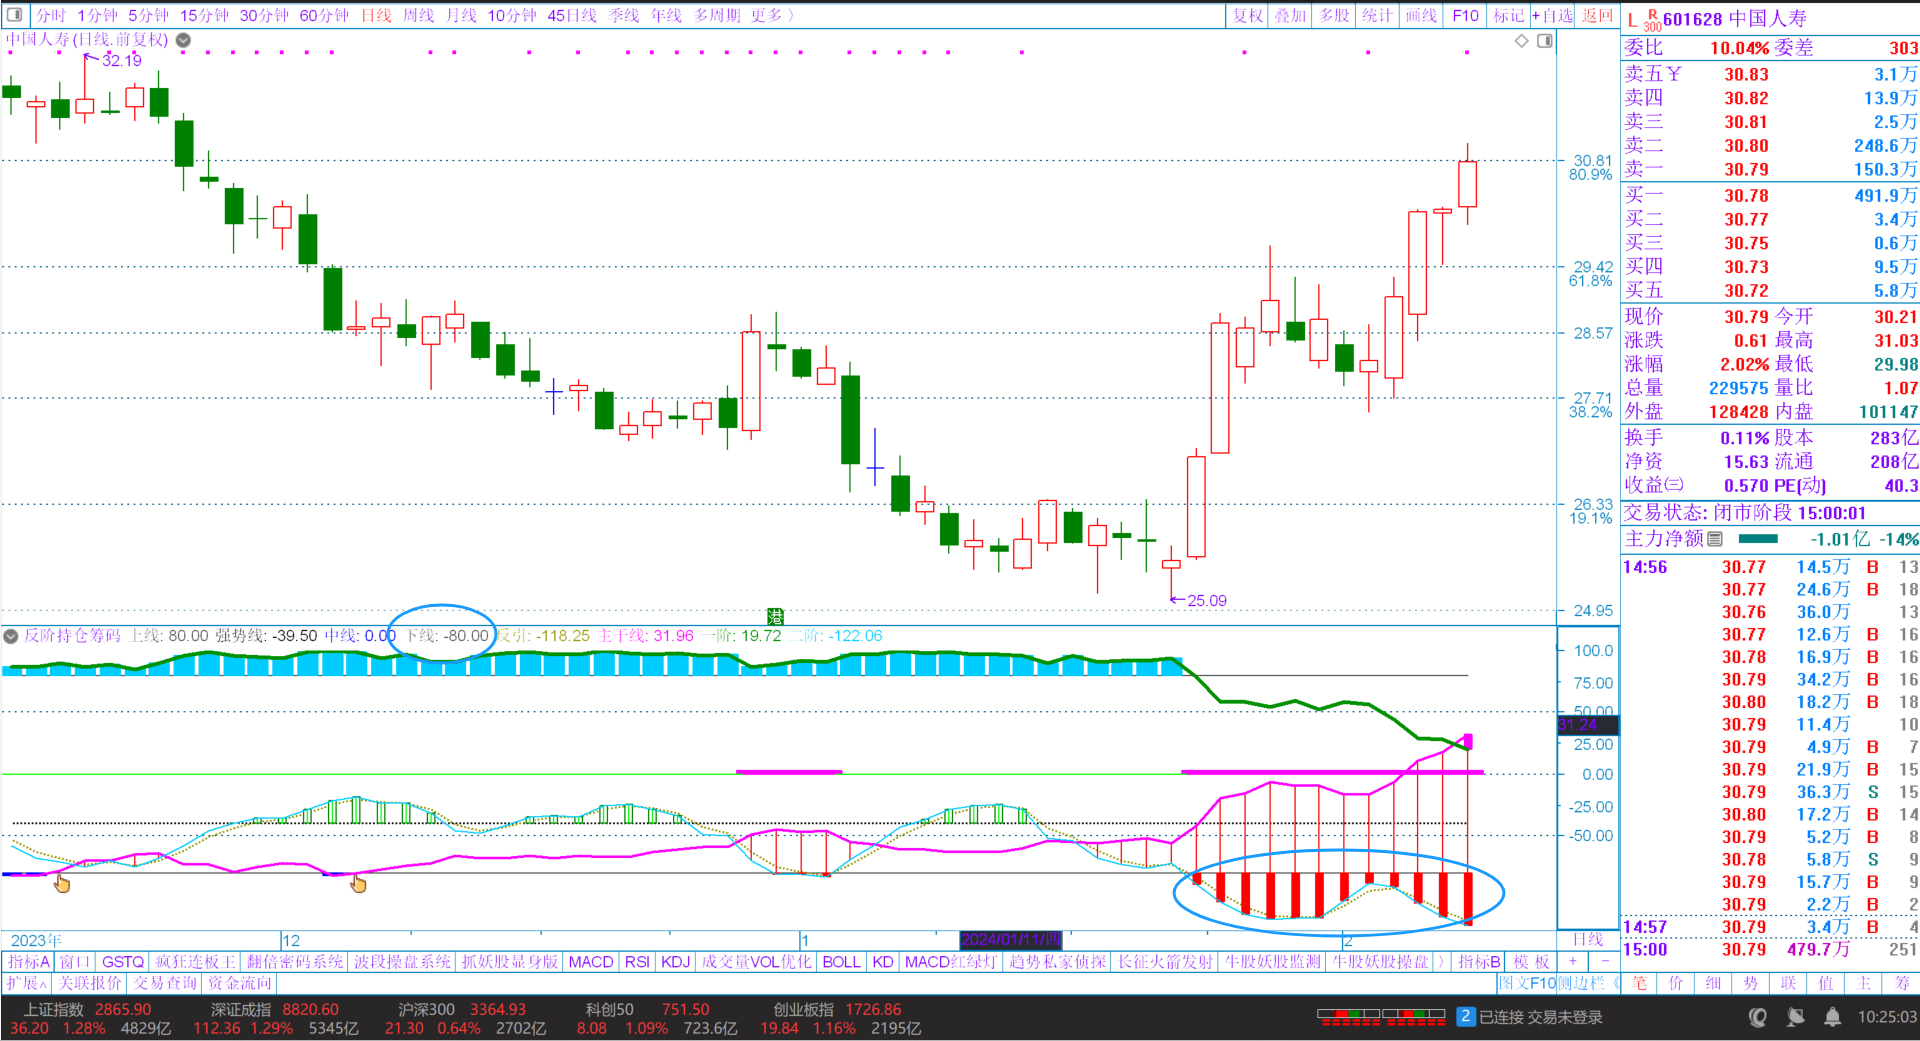Open the 指标B indicator group
The height and width of the screenshot is (1041, 1920).
pos(1479,962)
